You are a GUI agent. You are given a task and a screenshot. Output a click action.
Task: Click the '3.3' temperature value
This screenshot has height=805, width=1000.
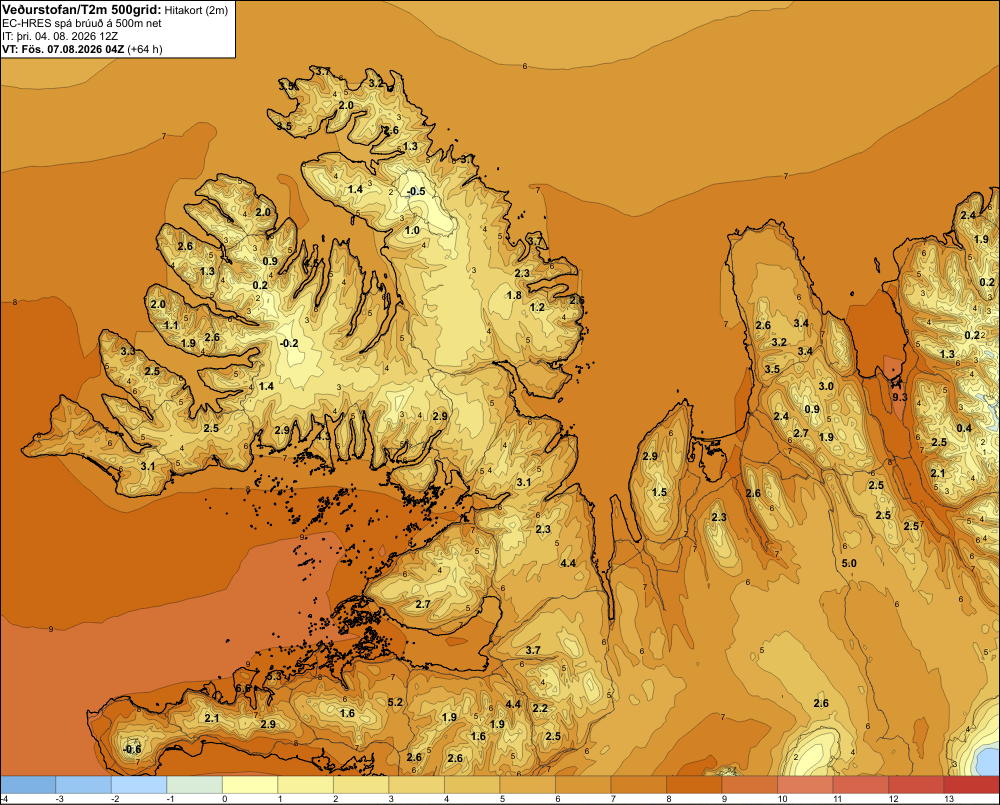pos(128,351)
